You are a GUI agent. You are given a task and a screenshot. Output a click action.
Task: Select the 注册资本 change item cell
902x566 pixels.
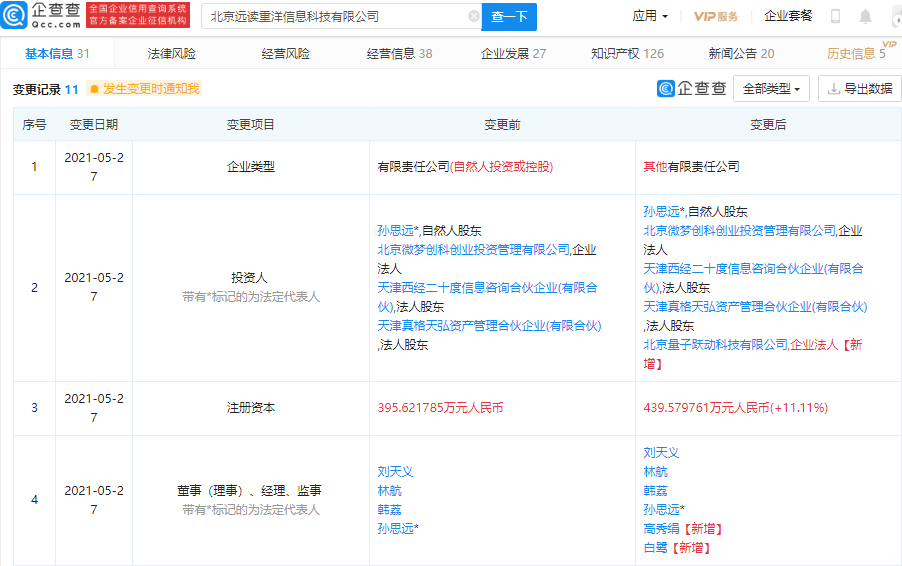click(x=251, y=408)
